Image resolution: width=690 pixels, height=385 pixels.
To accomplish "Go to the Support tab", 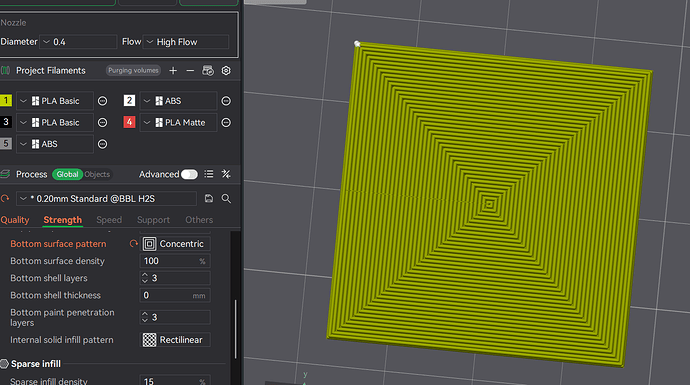I will click(x=153, y=220).
